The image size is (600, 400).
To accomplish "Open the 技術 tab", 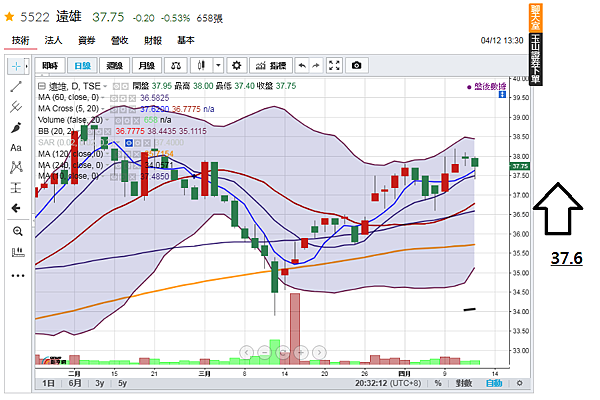I will (x=20, y=40).
